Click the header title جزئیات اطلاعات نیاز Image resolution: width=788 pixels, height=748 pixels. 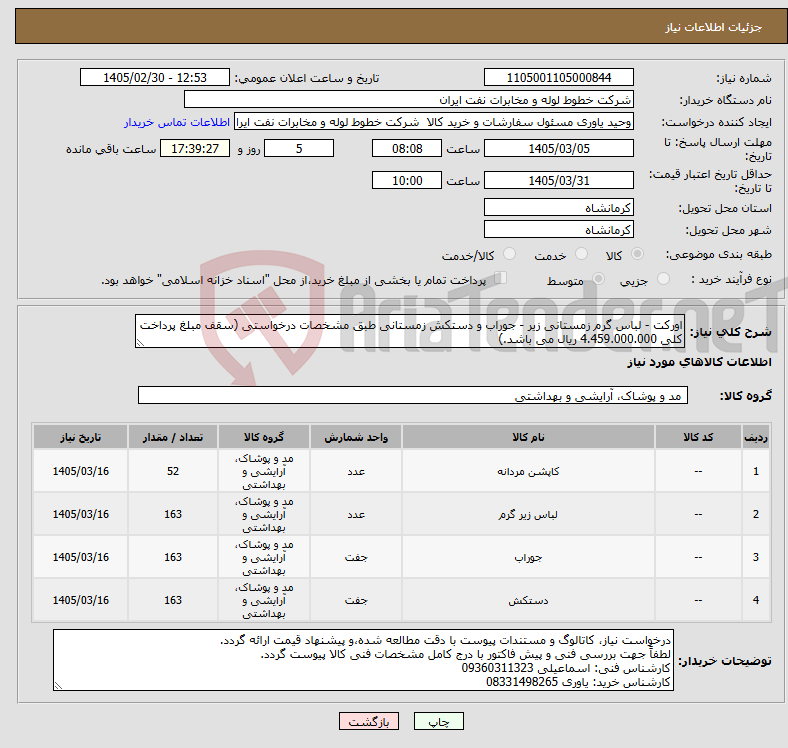click(x=714, y=27)
